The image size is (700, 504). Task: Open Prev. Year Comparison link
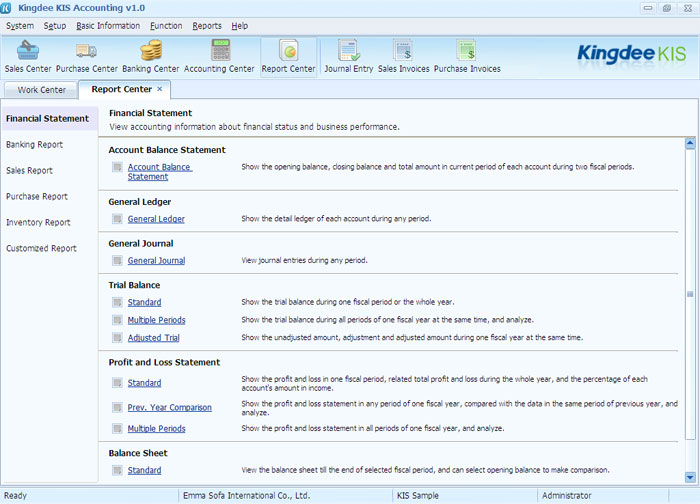170,407
